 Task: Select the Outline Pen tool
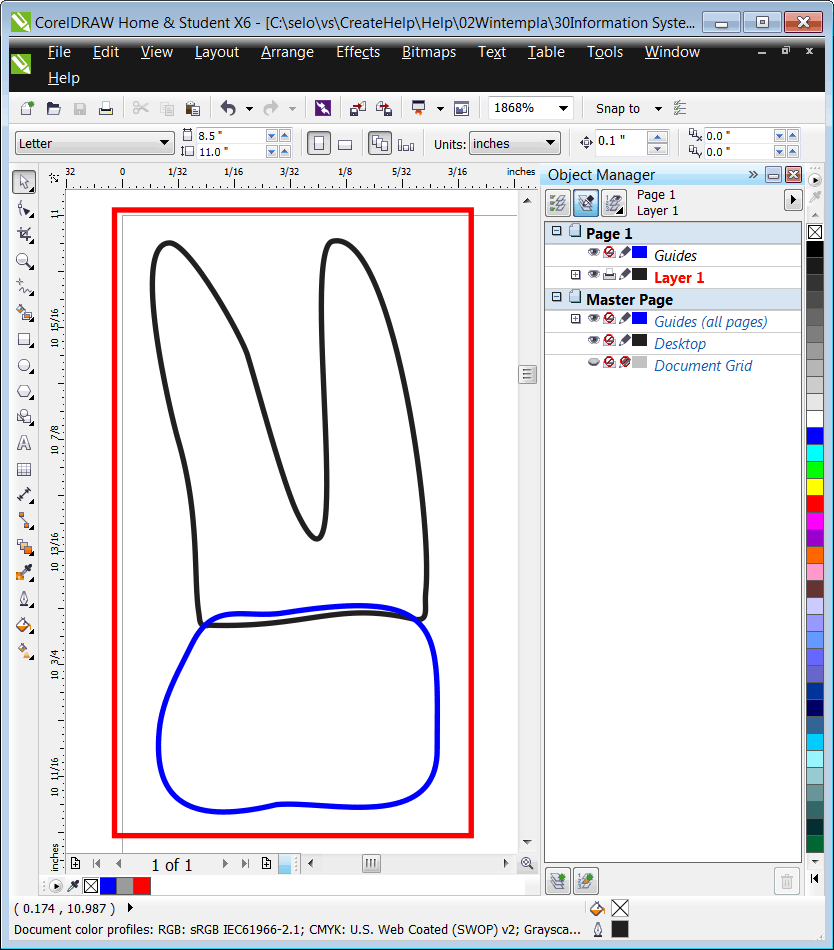pos(24,599)
